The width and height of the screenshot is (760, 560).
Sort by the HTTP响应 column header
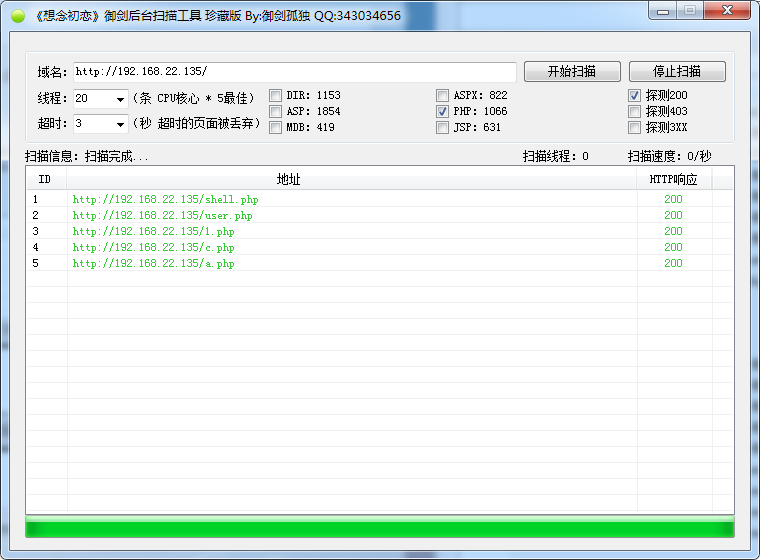tap(674, 179)
